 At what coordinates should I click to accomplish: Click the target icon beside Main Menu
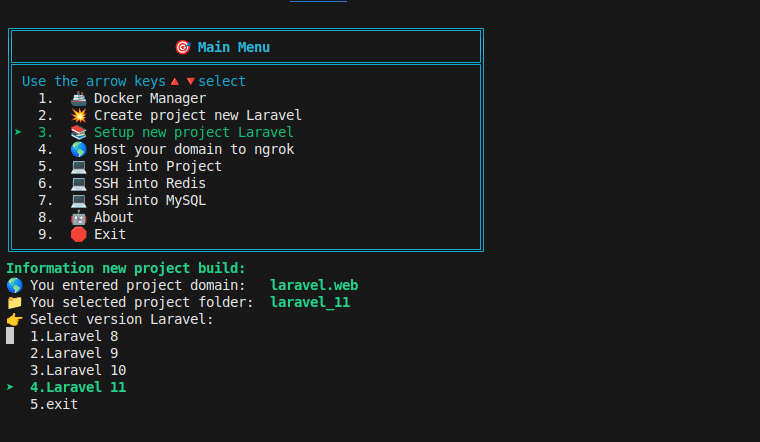point(182,47)
